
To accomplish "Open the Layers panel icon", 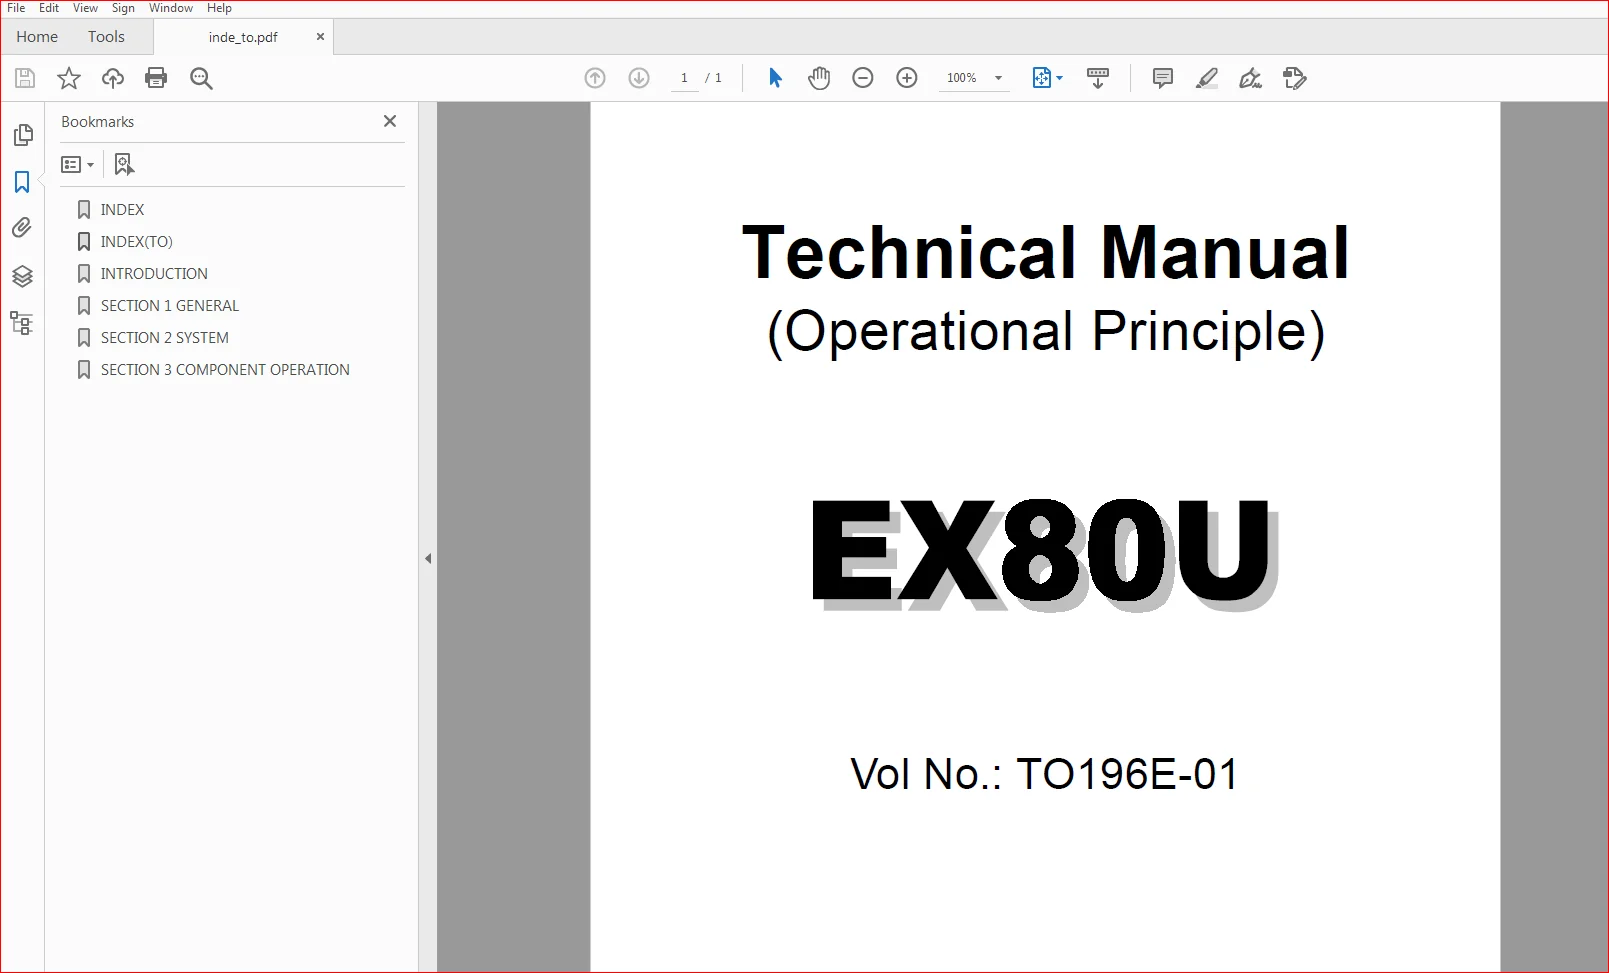I will (22, 276).
